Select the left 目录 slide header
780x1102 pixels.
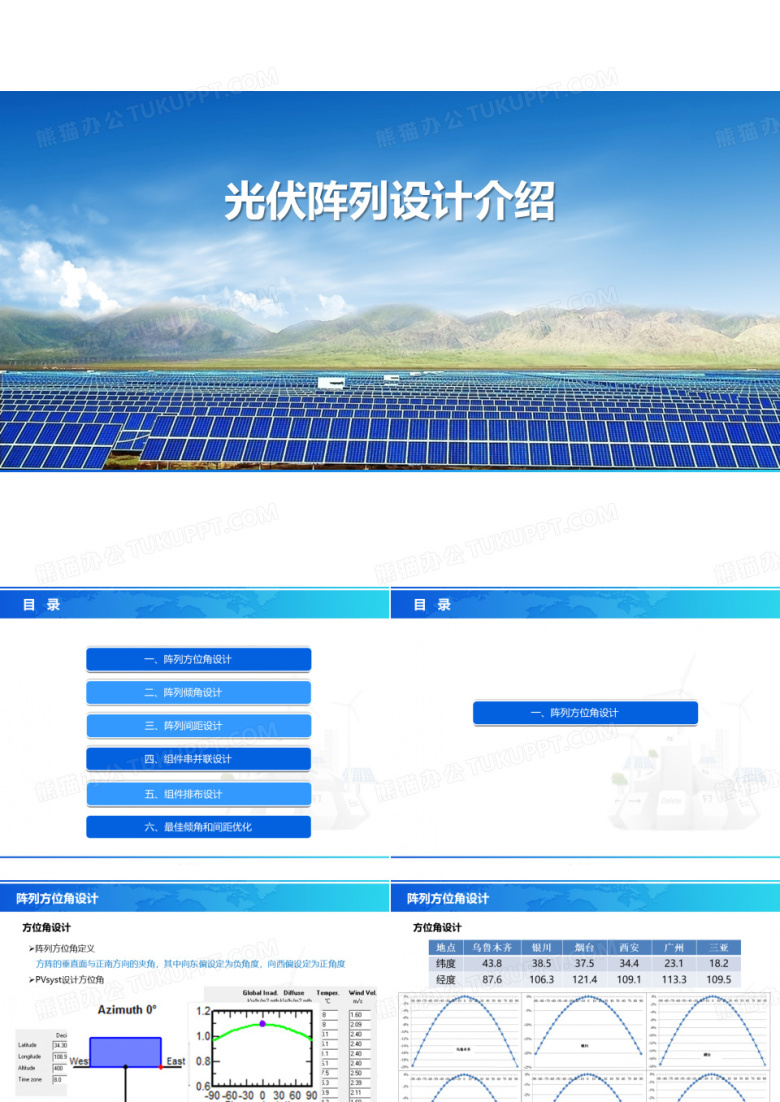[195, 604]
